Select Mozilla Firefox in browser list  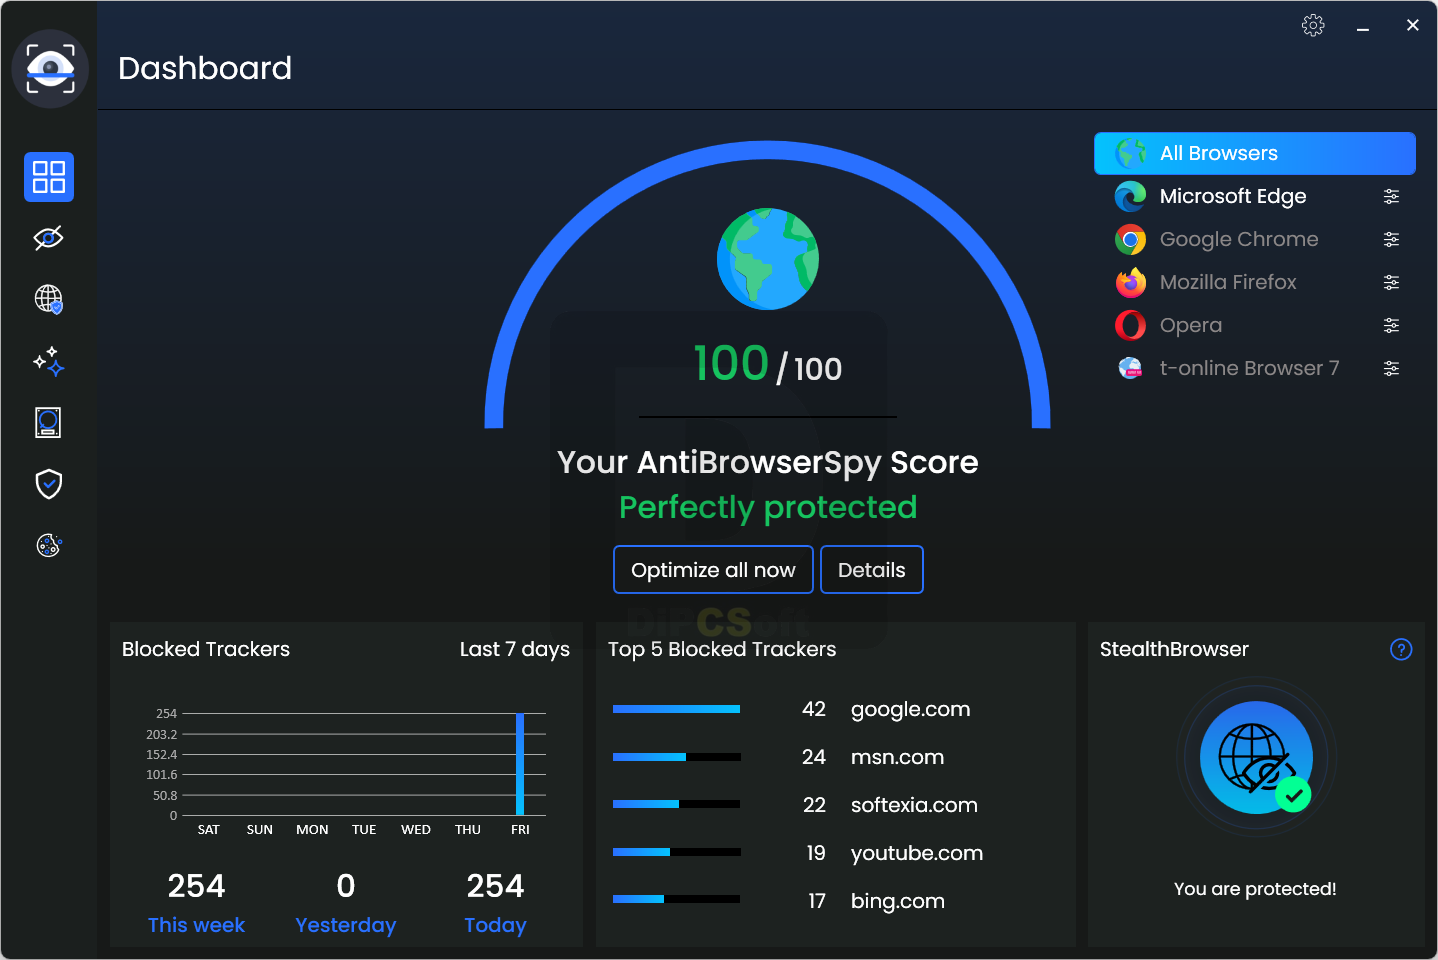click(x=1255, y=282)
